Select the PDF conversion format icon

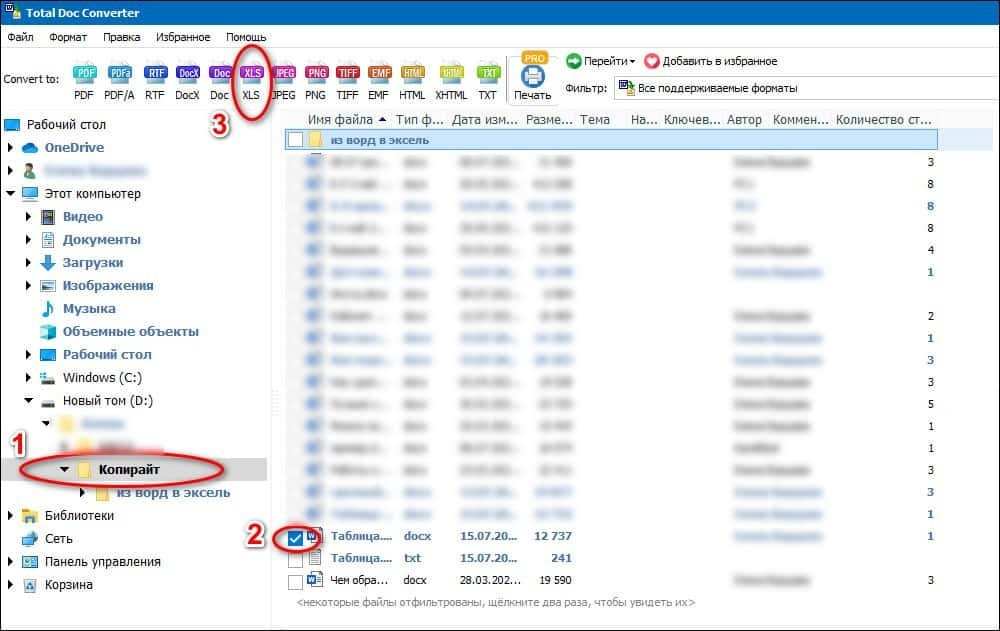[83, 72]
